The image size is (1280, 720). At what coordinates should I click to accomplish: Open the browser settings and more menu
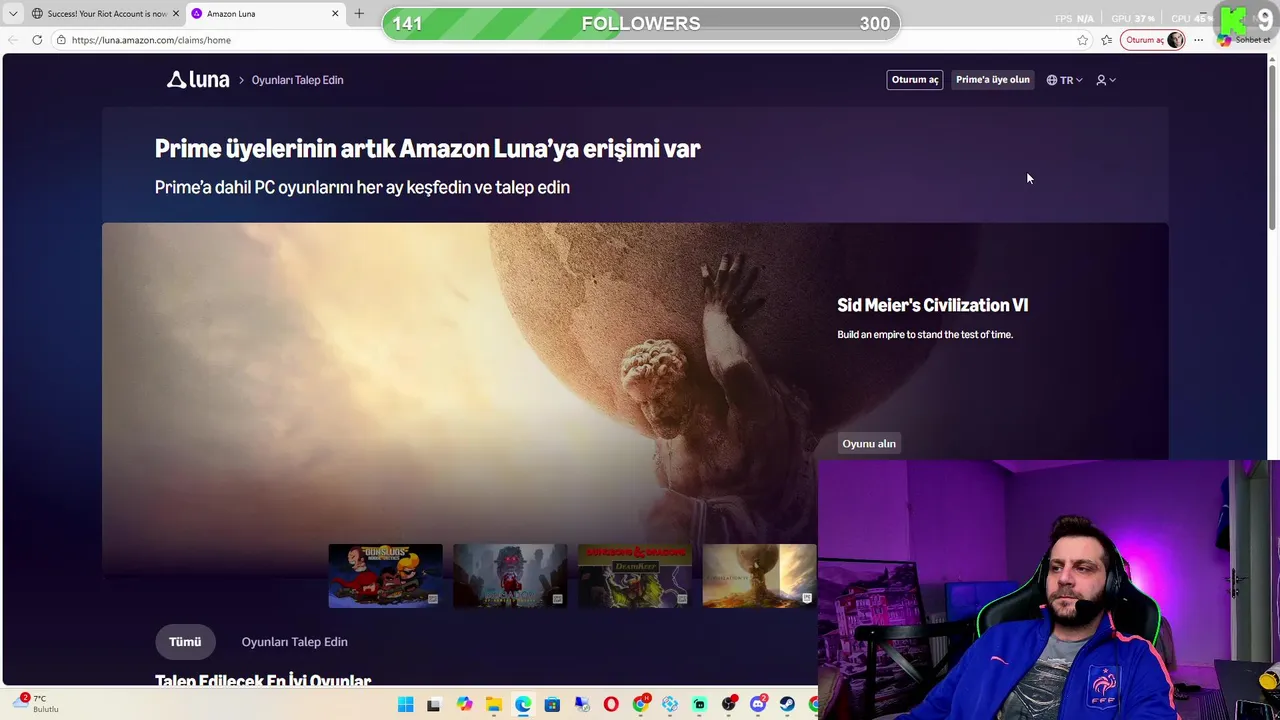[x=1198, y=40]
